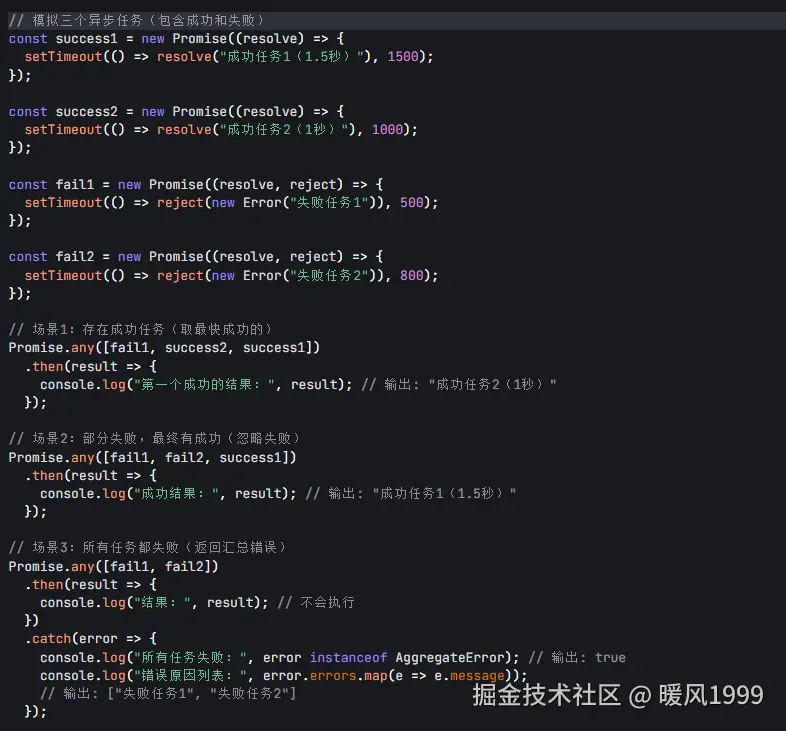Click the '.catch(error => {' line
This screenshot has height=731, width=786.
(x=91, y=638)
